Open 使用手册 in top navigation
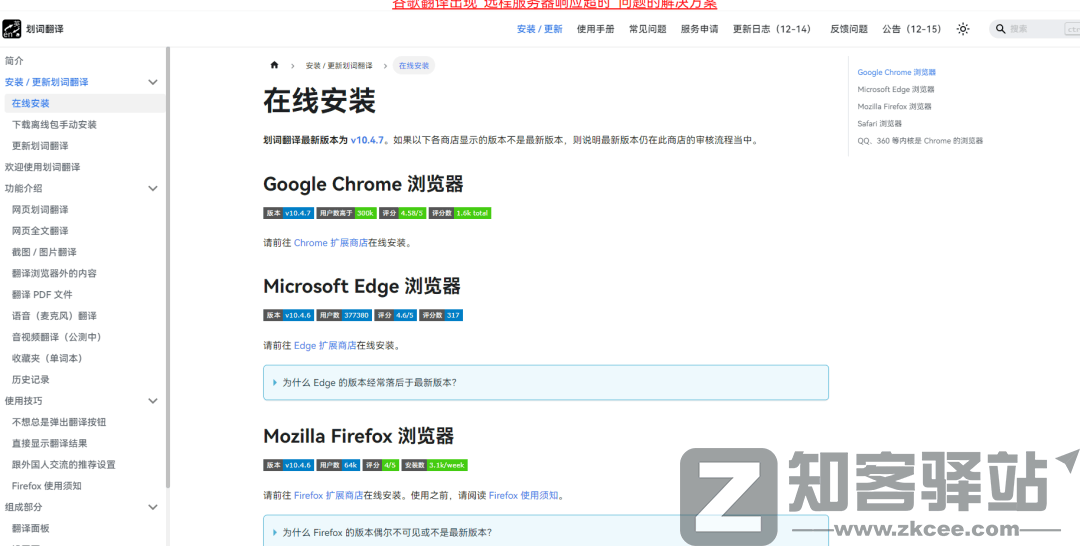 click(x=595, y=29)
